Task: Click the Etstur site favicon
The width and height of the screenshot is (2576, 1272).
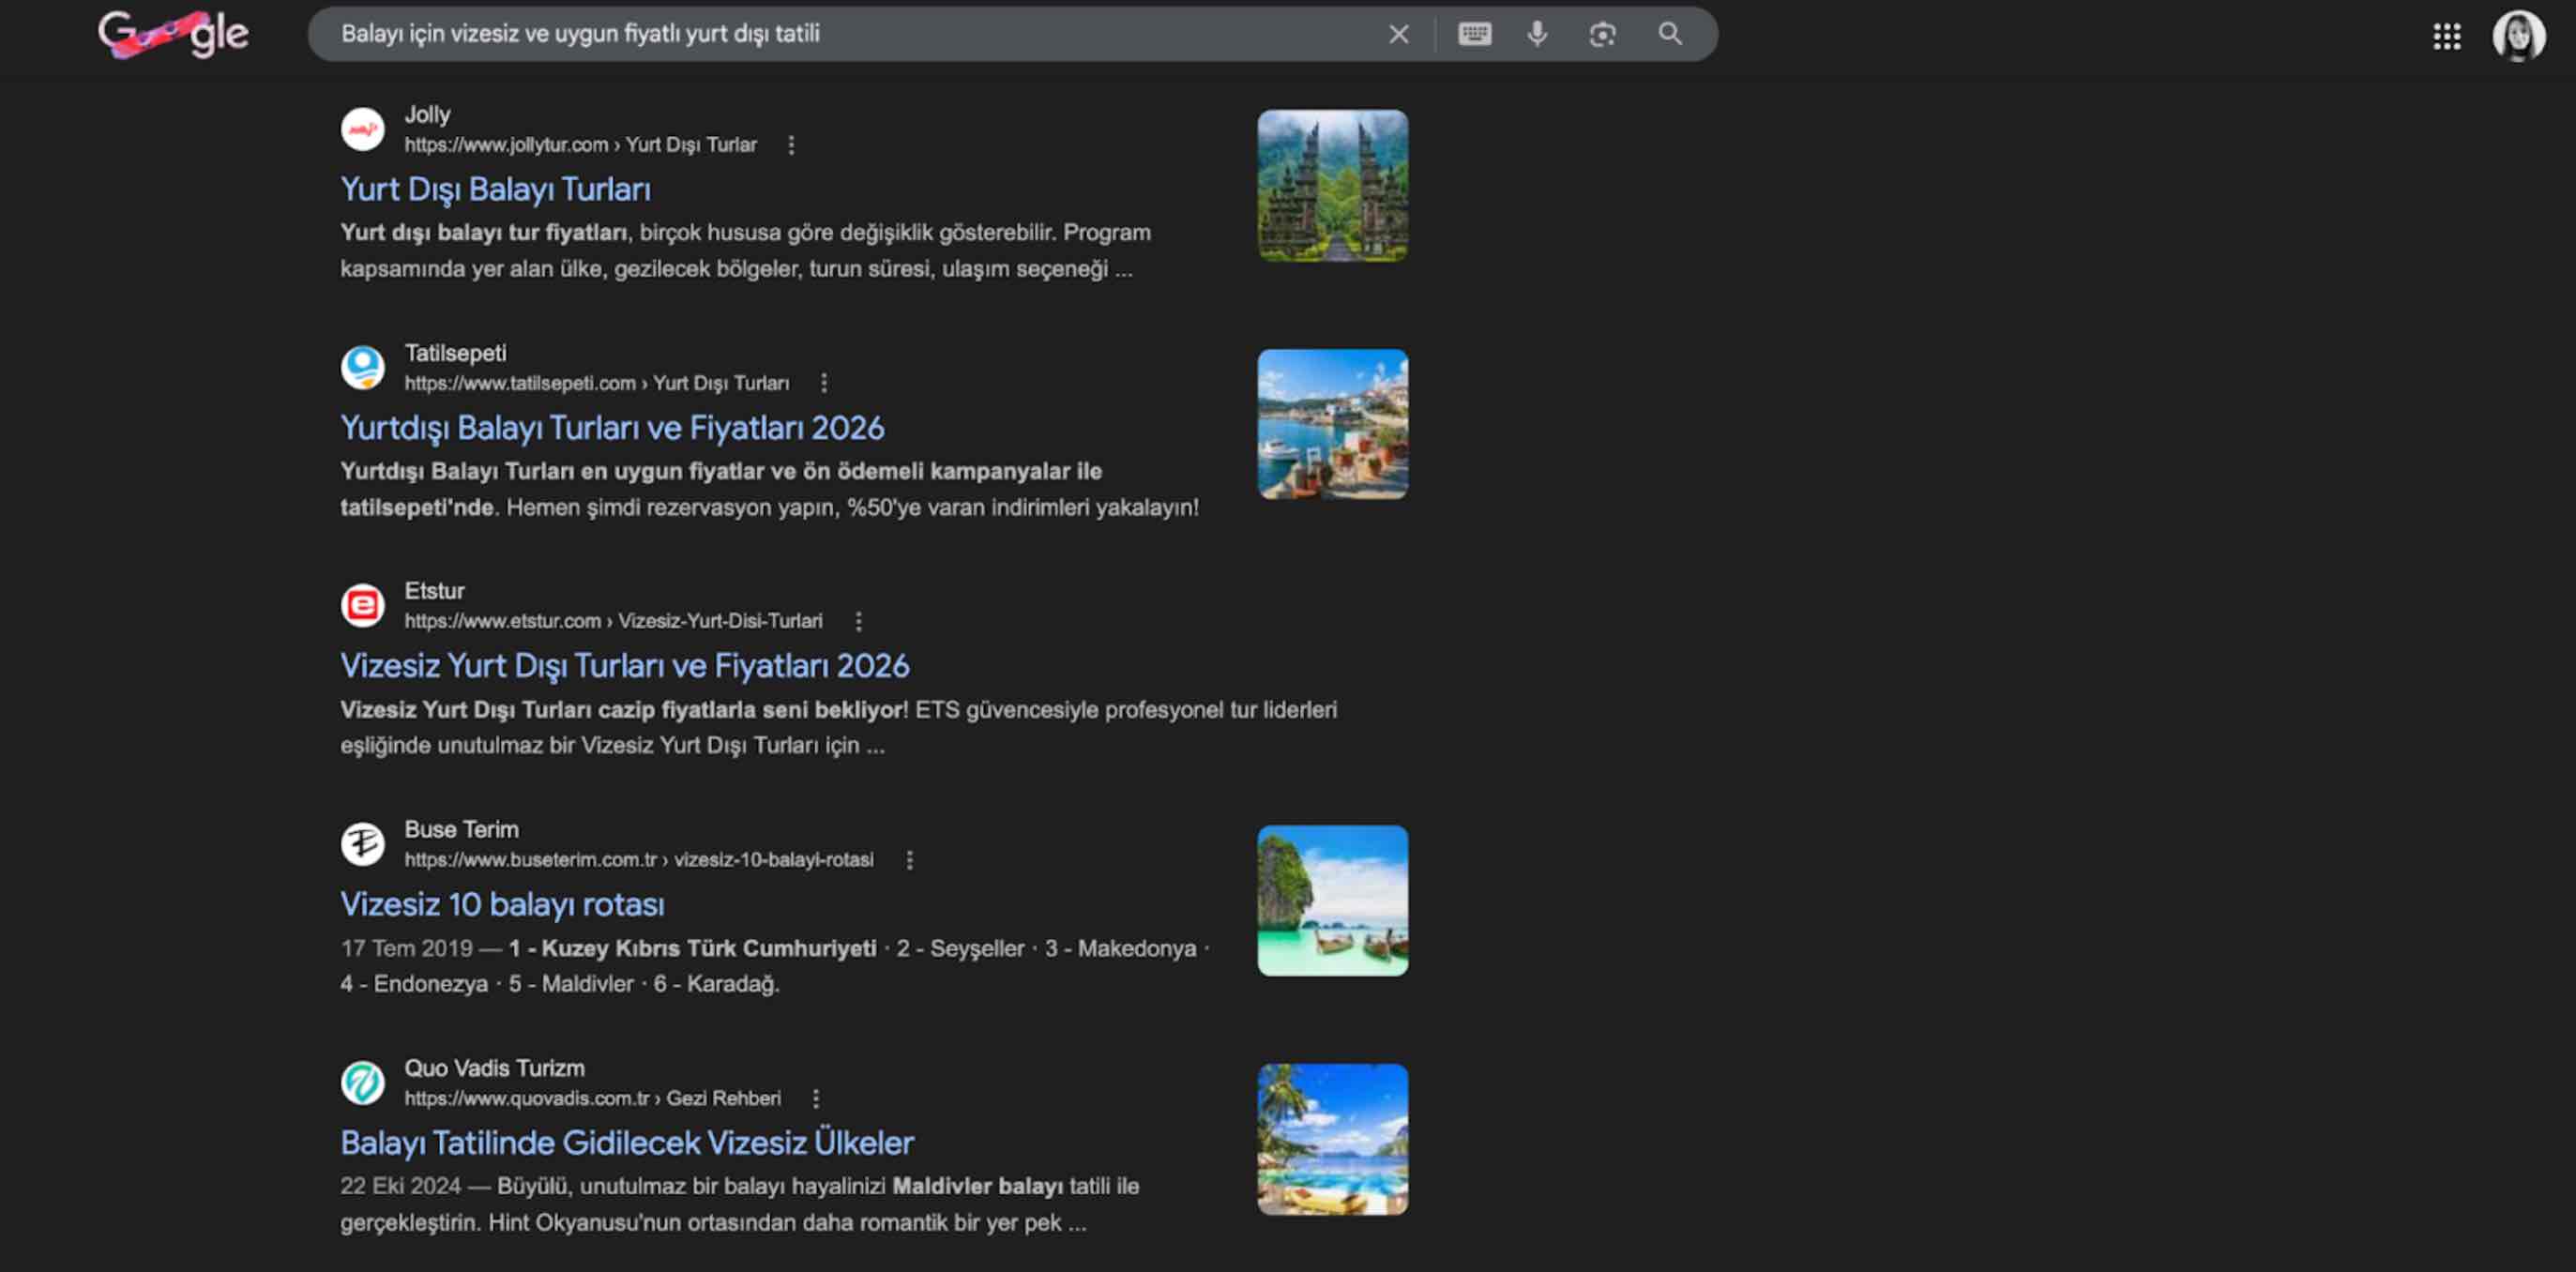Action: pyautogui.click(x=362, y=606)
